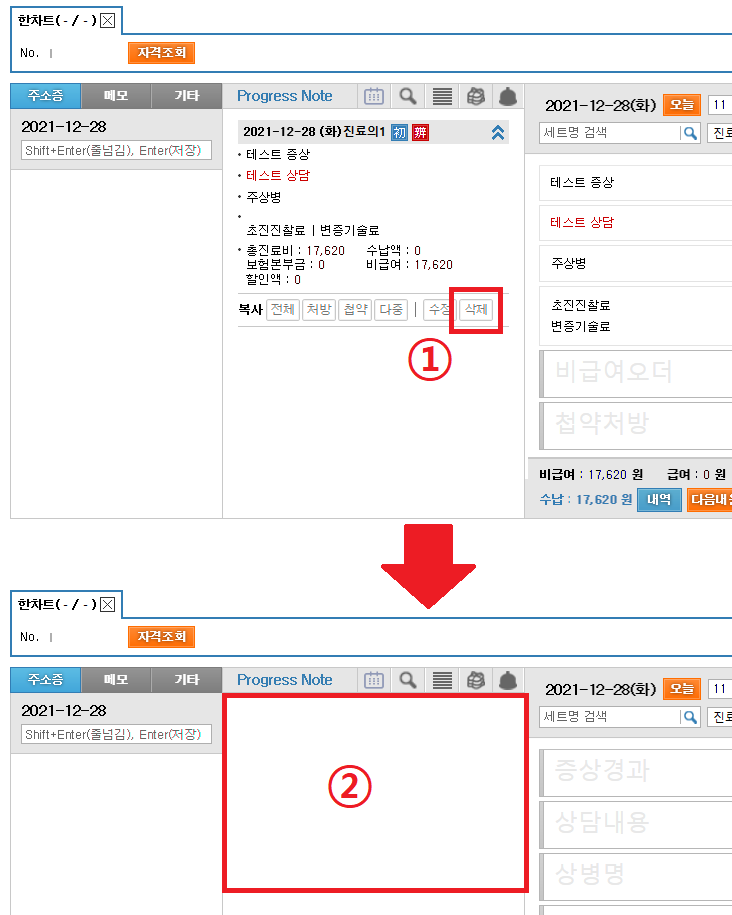Screen dimensions: 732x915
Task: Click magnifier icon above the progress note entry
Action: click(408, 96)
